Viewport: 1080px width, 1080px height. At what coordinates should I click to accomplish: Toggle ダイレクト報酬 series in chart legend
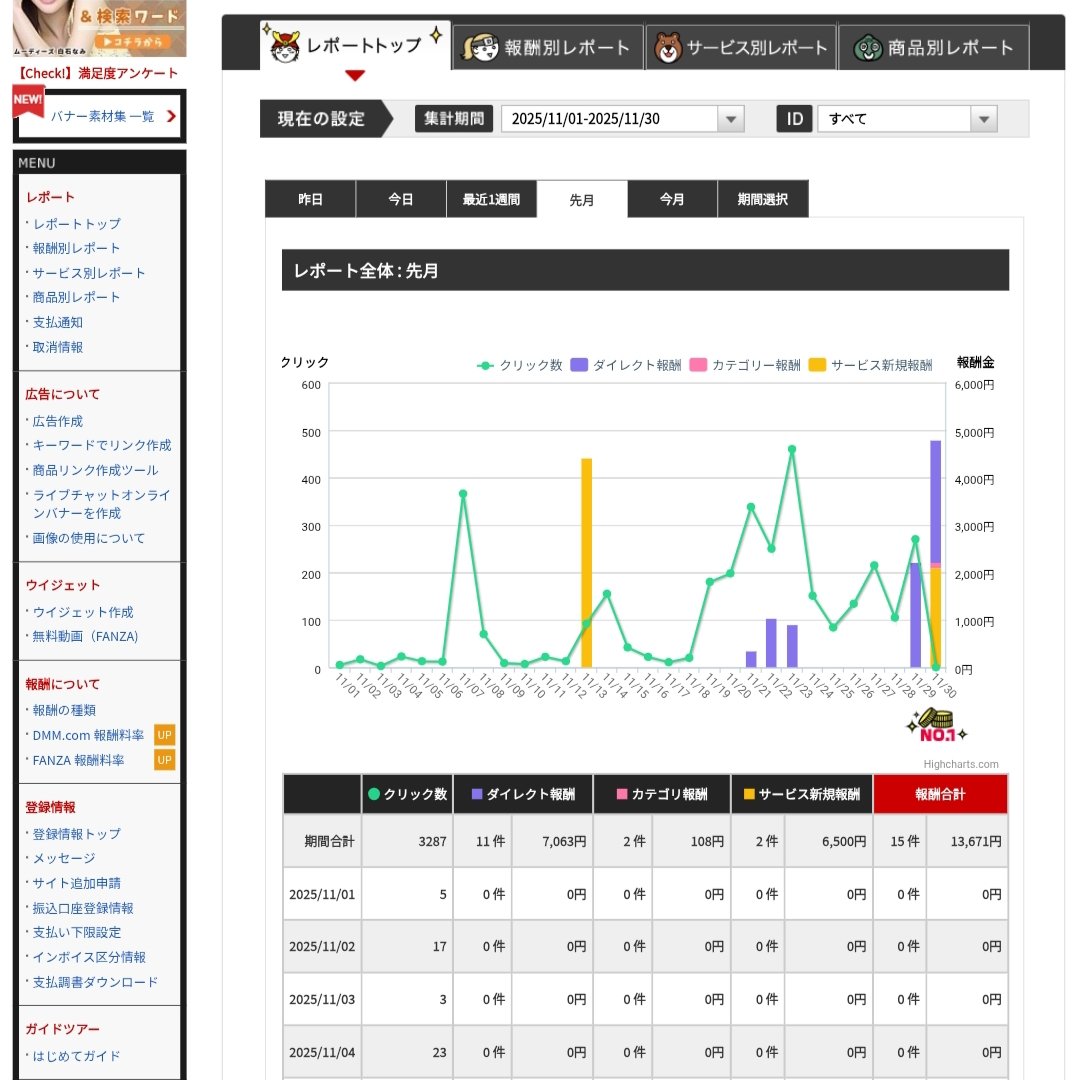point(626,365)
